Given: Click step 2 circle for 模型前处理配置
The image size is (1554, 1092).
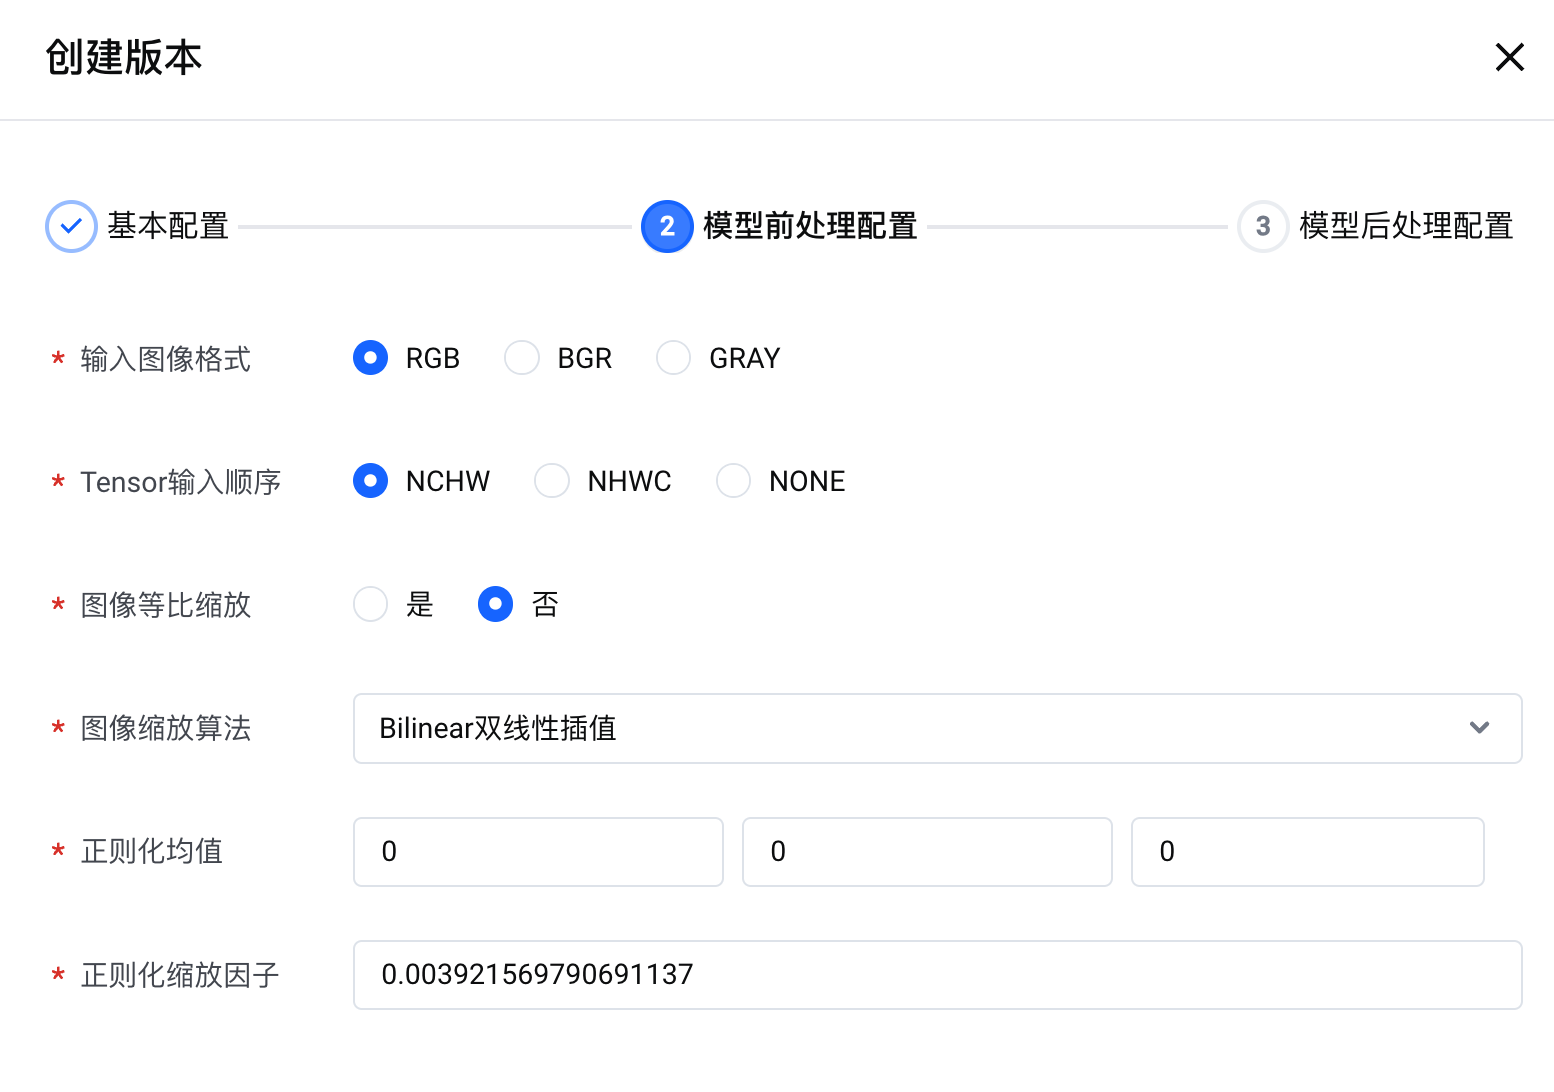Looking at the screenshot, I should (x=667, y=226).
